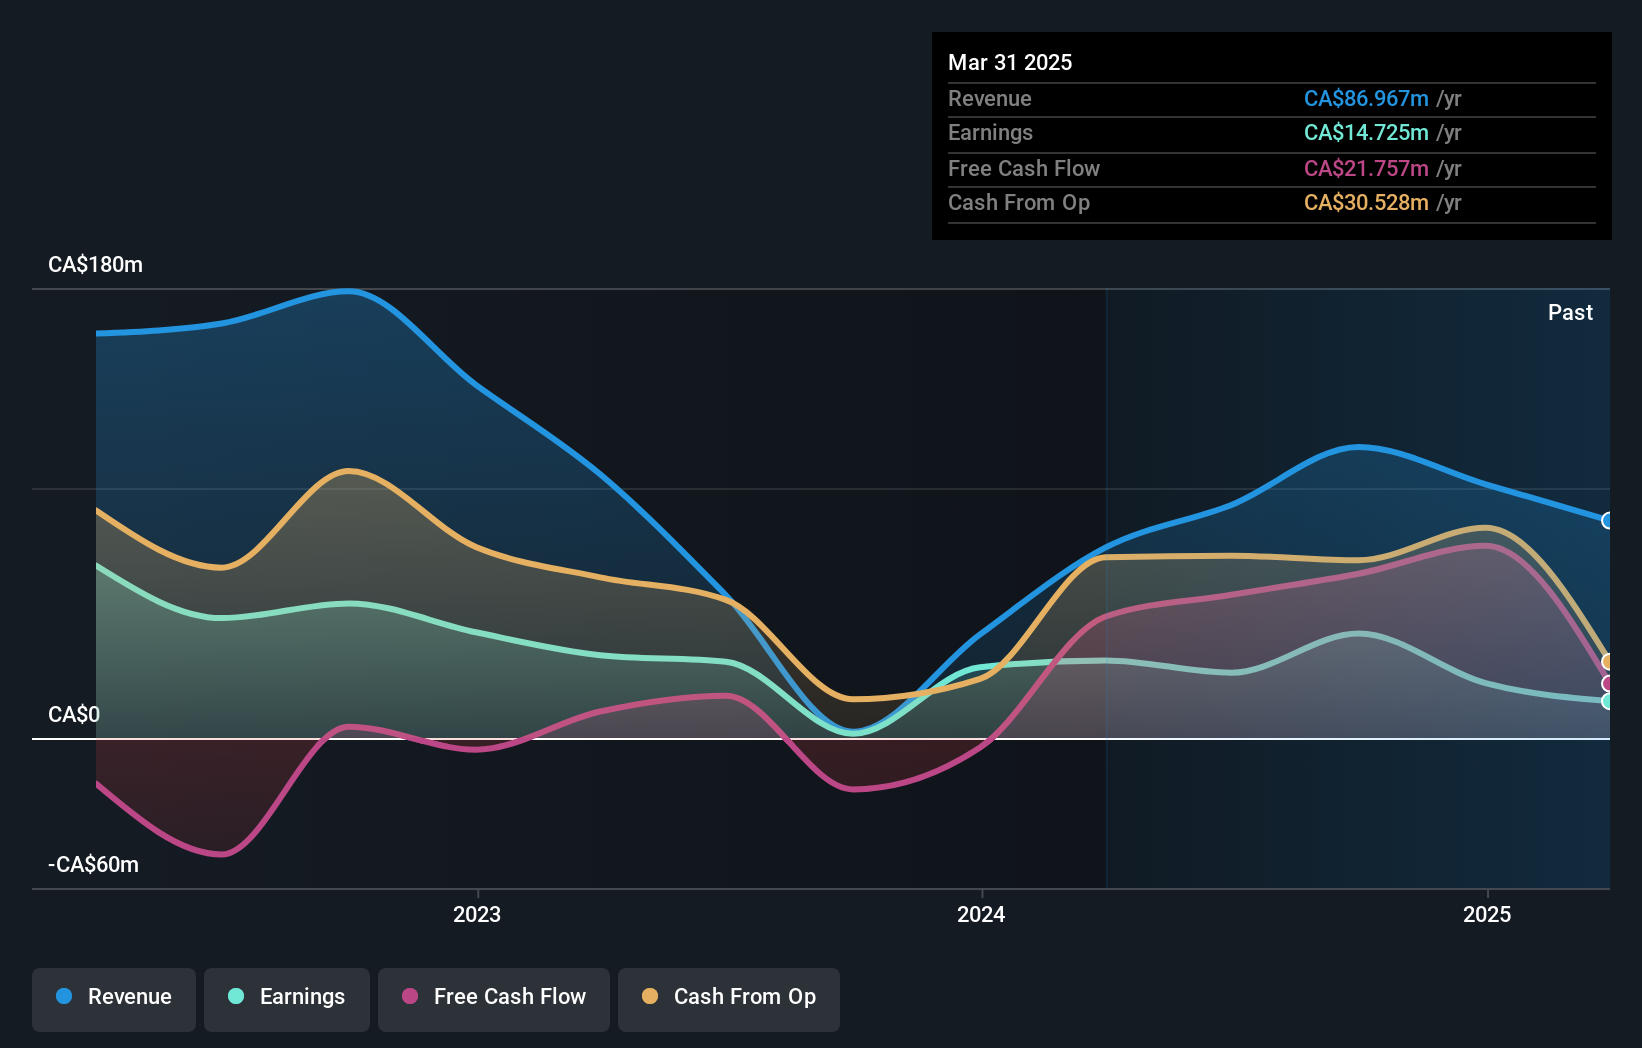Click the Free Cash Flow label in tooltip
This screenshot has height=1048, width=1642.
[x=1024, y=168]
